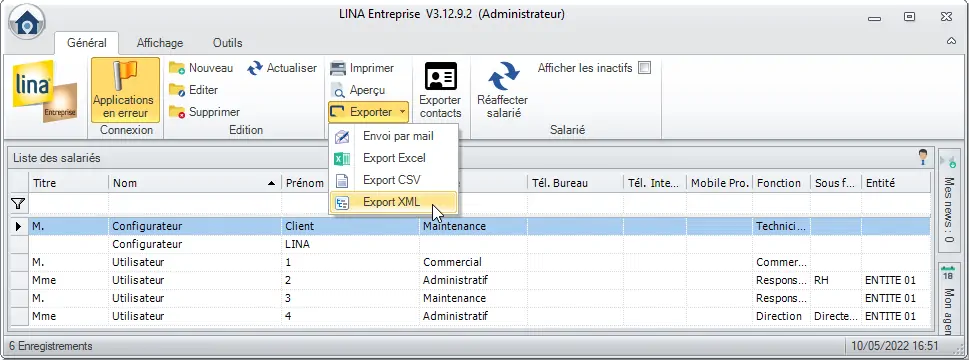Enable the Afficher les inactifs checkbox
Image resolution: width=969 pixels, height=360 pixels.
644,68
